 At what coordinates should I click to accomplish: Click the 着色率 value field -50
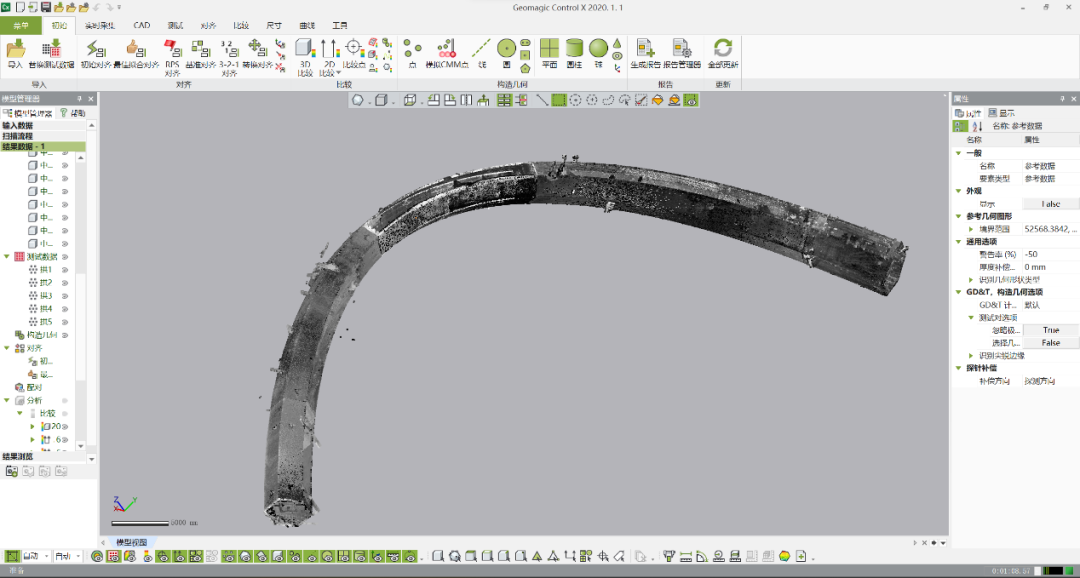click(x=1050, y=254)
